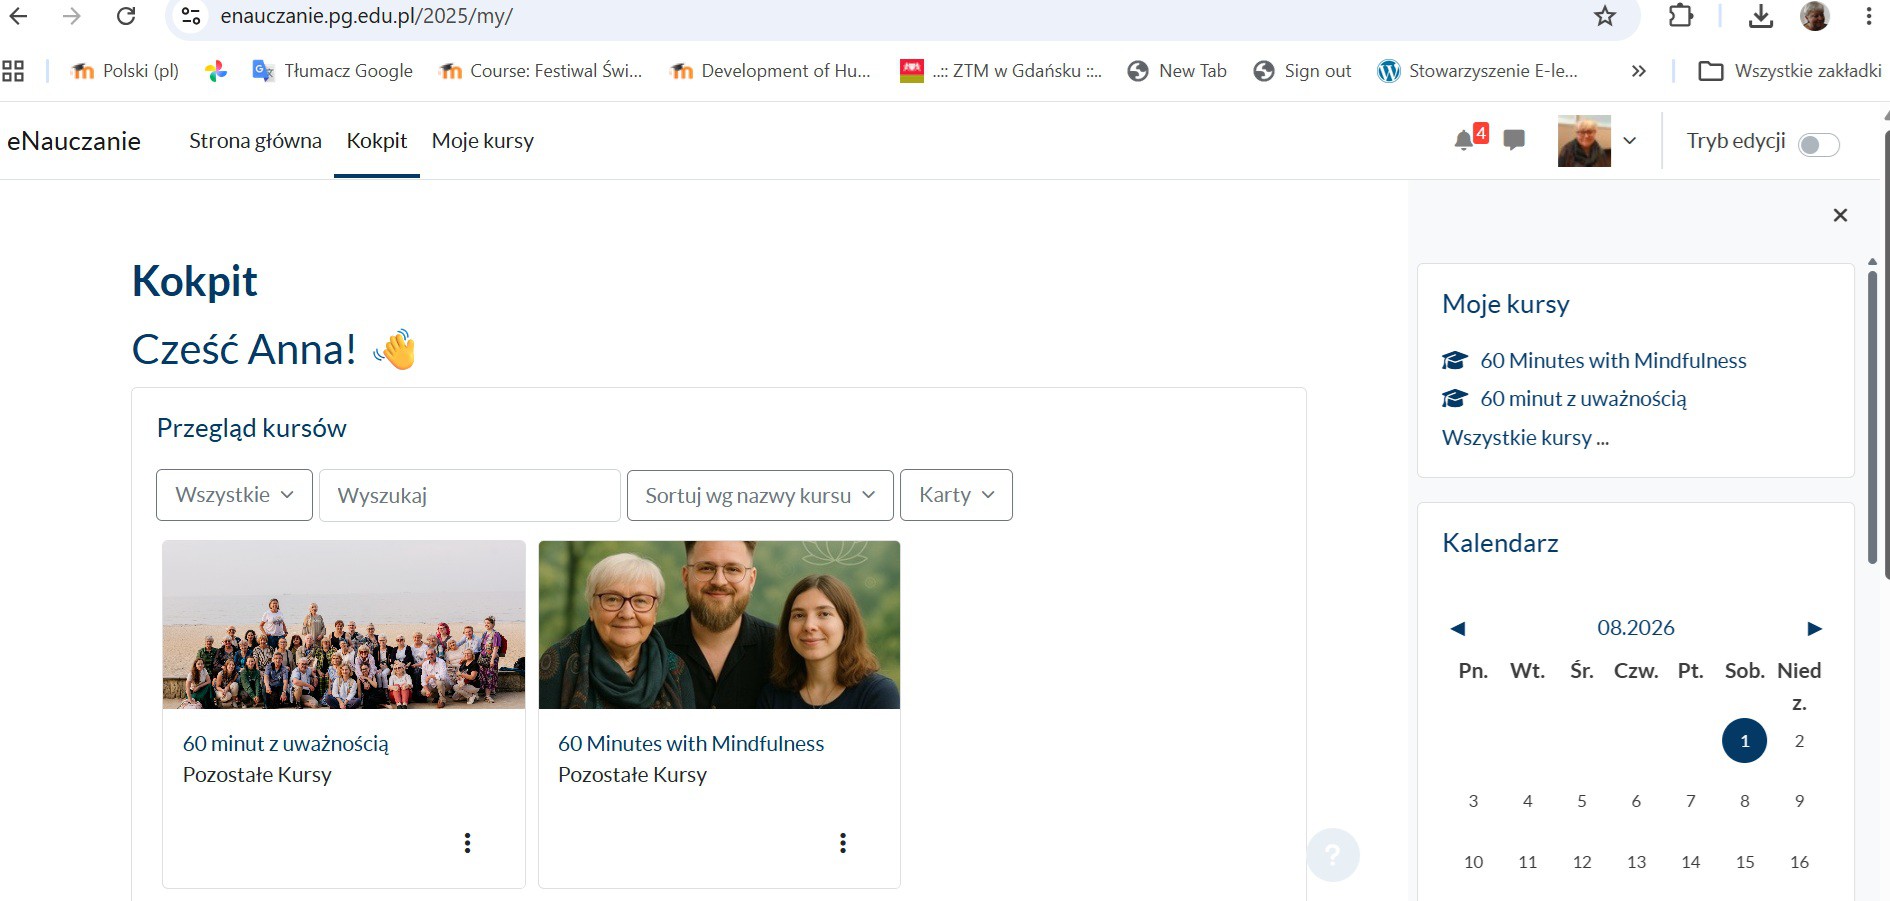Close the right block drawer
Image resolution: width=1890 pixels, height=901 pixels.
tap(1840, 215)
